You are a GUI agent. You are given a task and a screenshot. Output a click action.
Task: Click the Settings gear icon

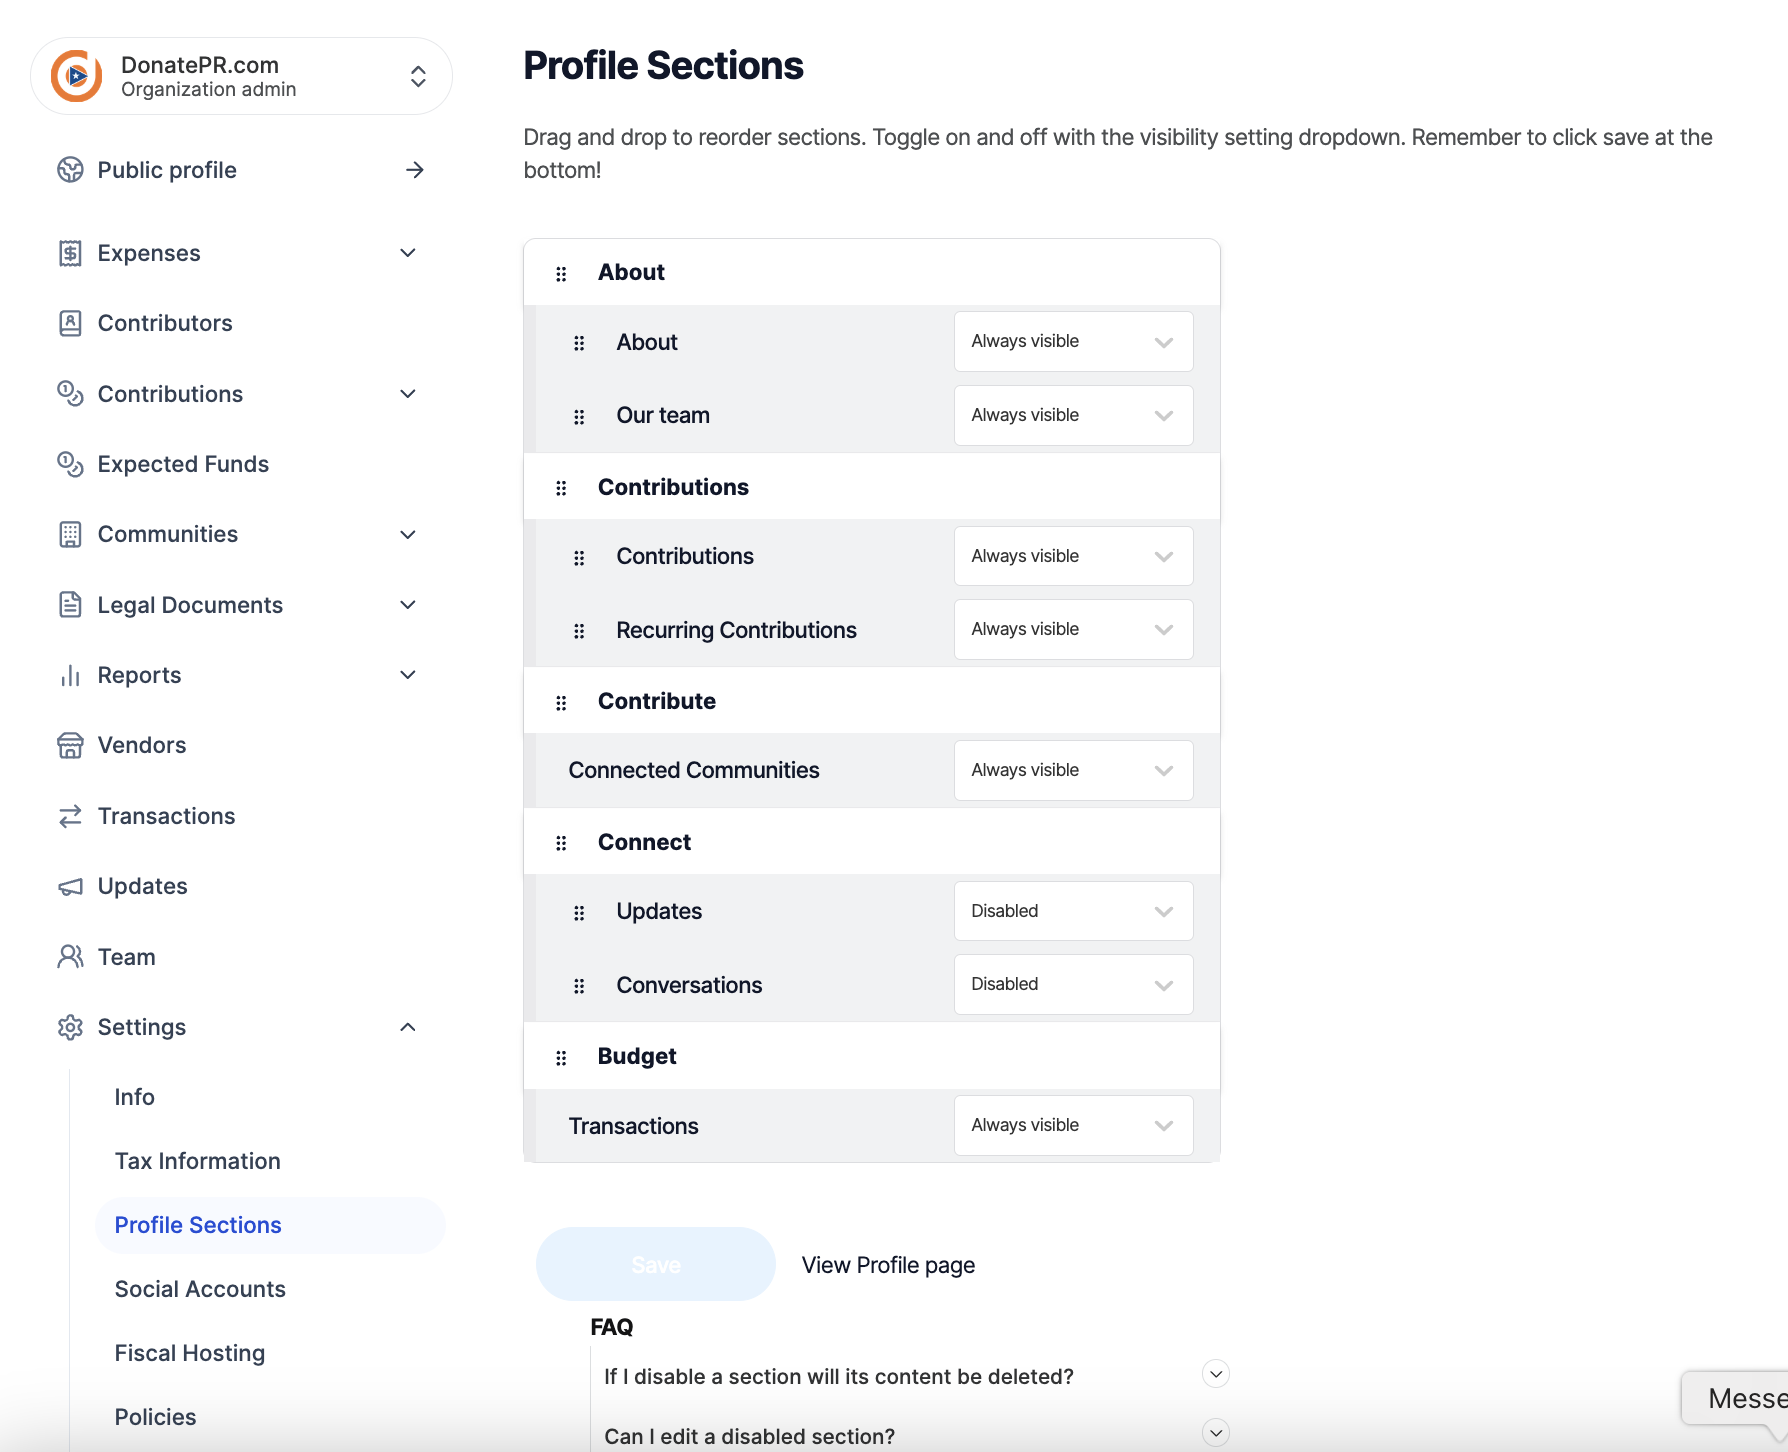pyautogui.click(x=70, y=1027)
